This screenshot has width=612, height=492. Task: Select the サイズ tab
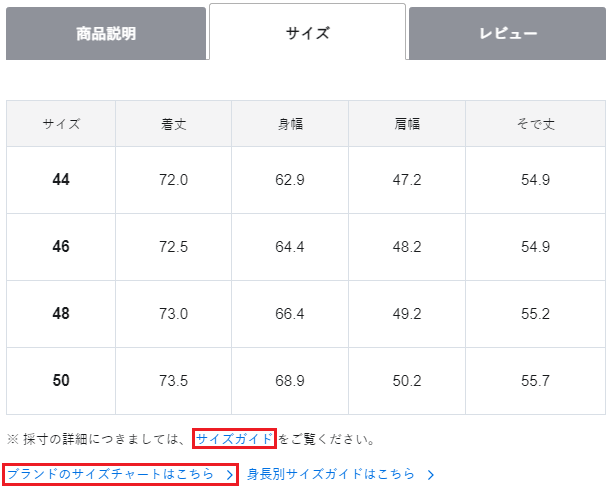[307, 34]
